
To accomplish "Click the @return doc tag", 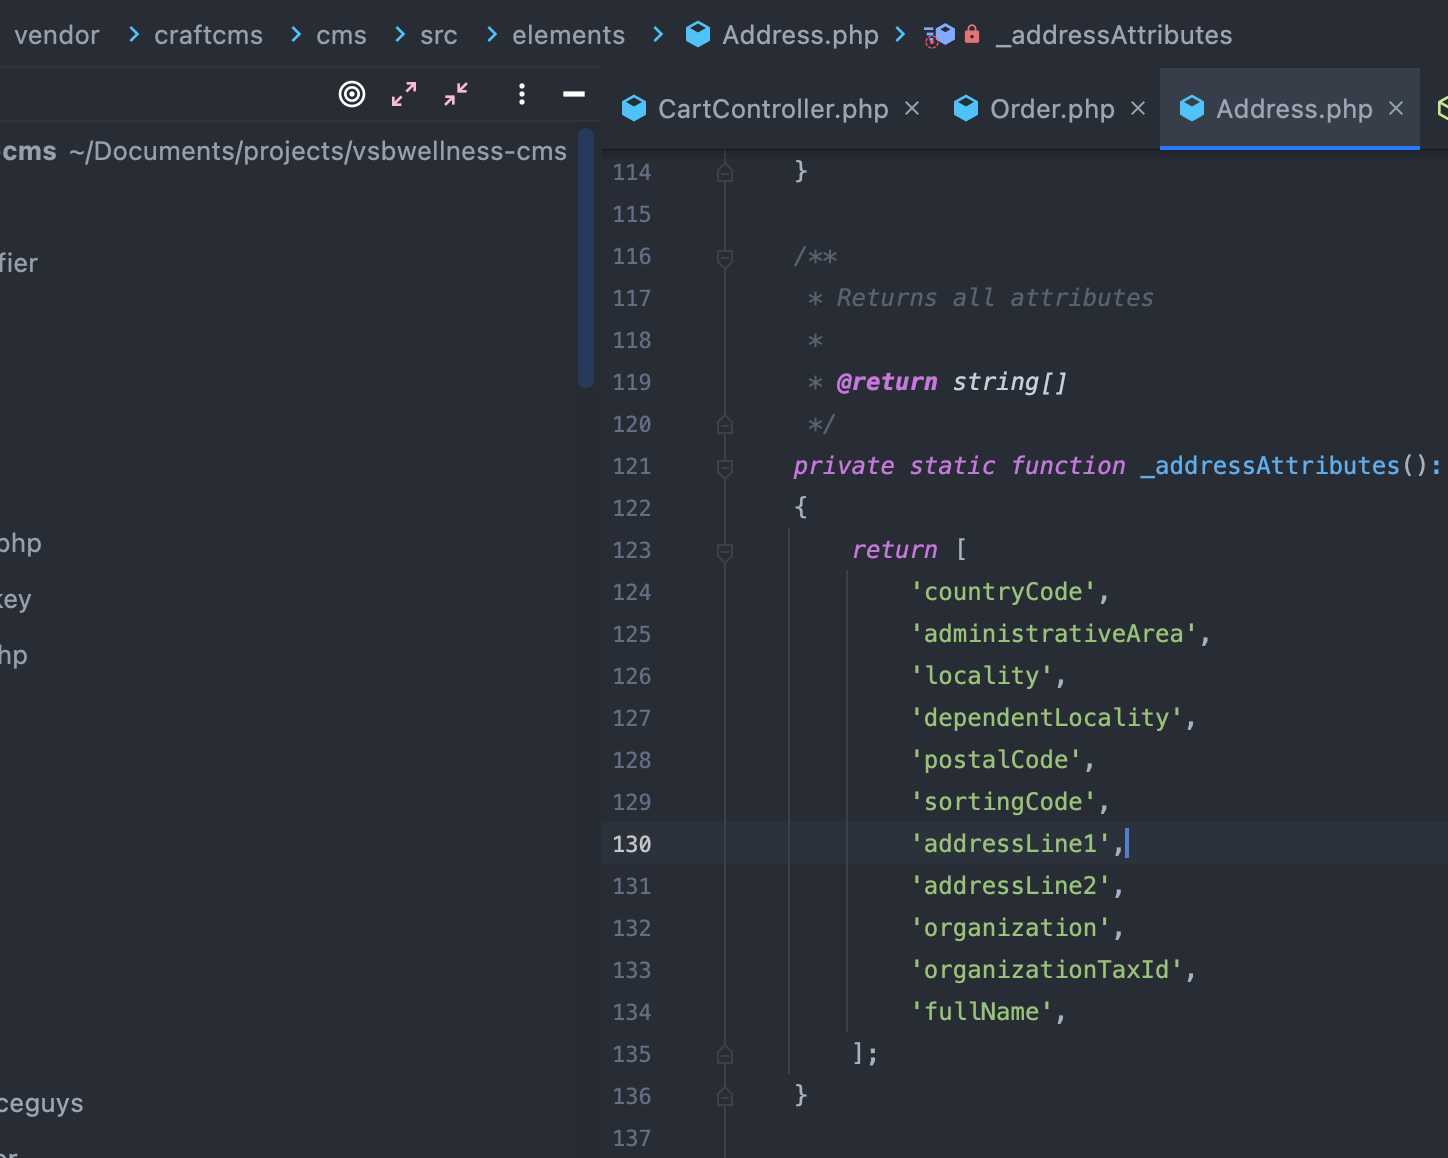I will (887, 382).
